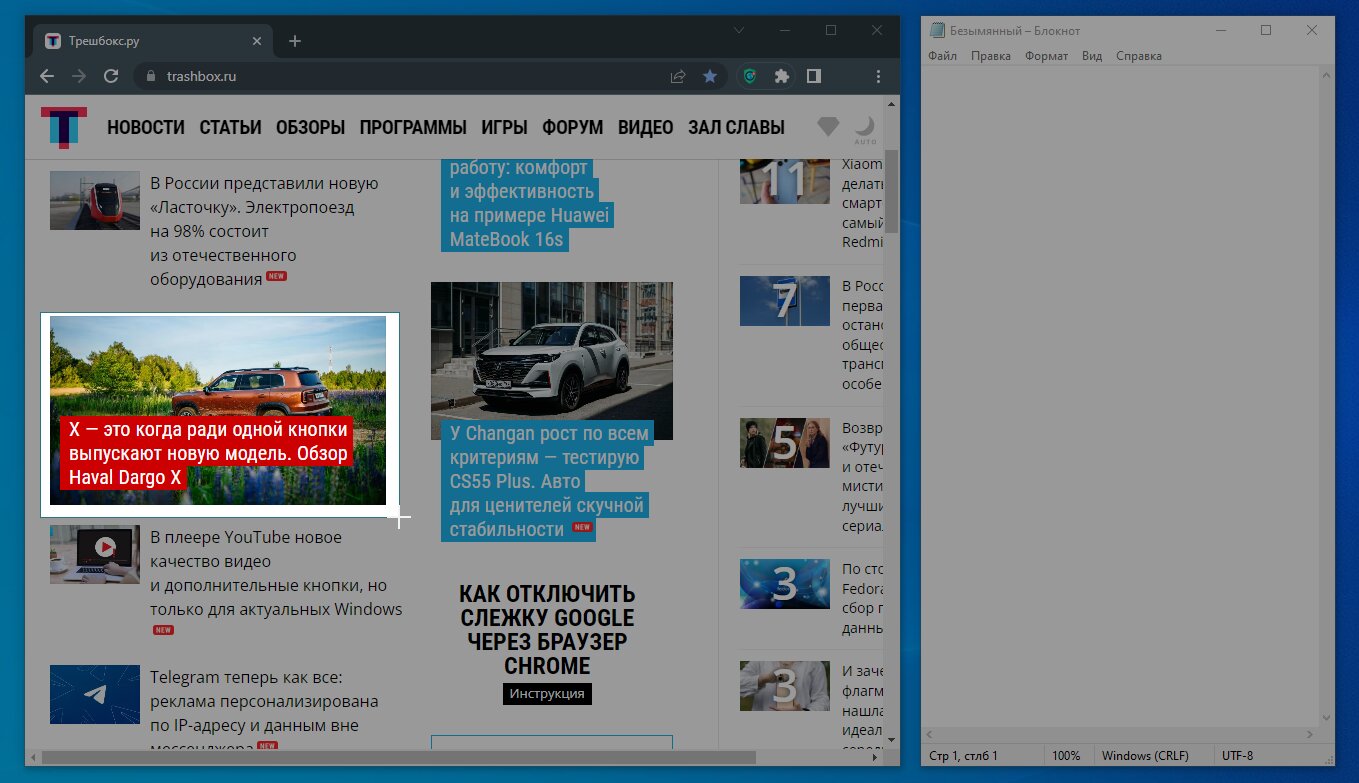Screen dimensions: 1359x783
Task: Open the Huawei MateBook 16s article
Action: coord(527,204)
